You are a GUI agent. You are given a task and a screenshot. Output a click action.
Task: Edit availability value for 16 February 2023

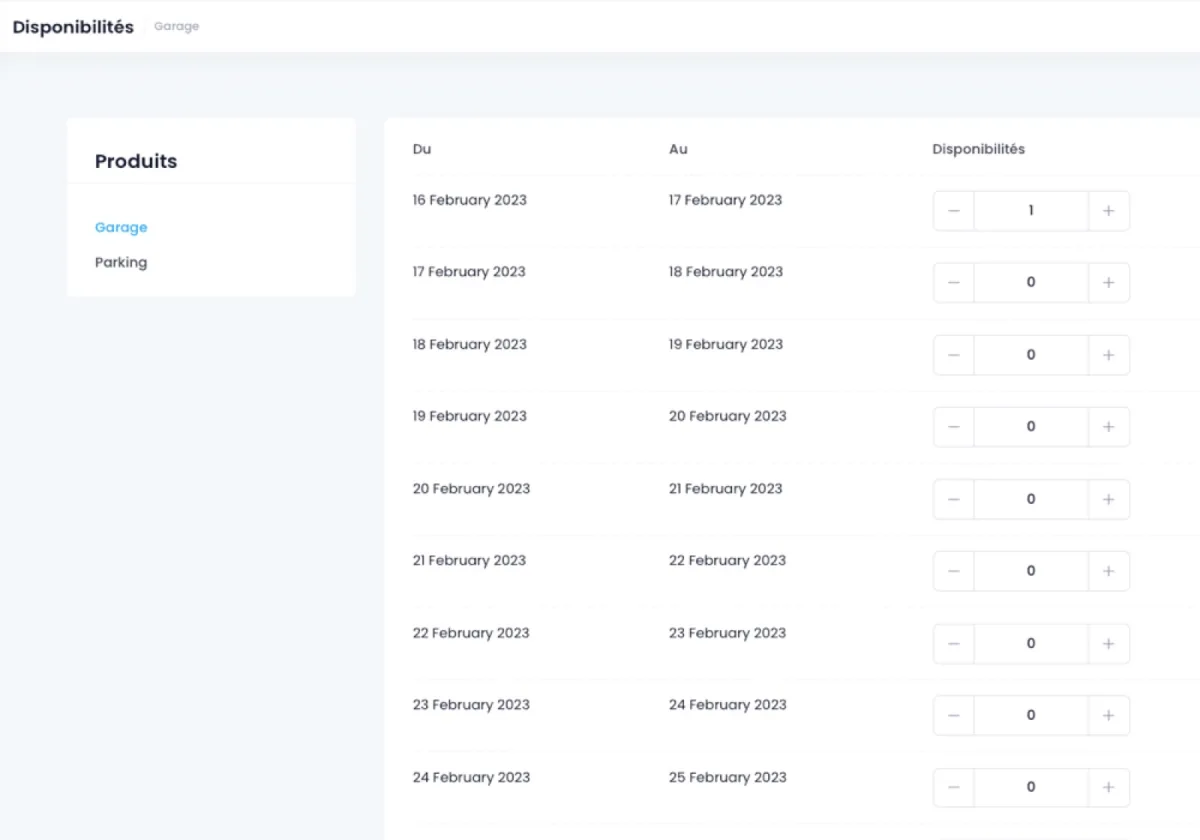click(x=1031, y=211)
